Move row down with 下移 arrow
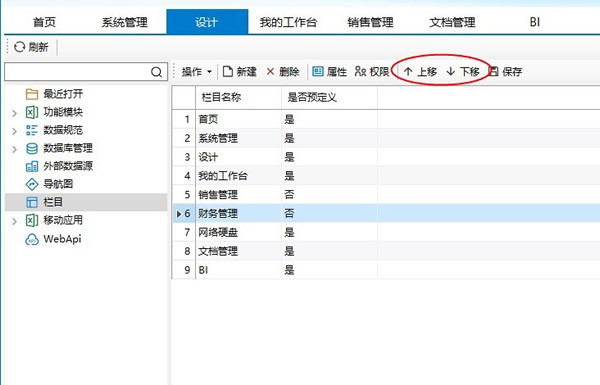 451,71
